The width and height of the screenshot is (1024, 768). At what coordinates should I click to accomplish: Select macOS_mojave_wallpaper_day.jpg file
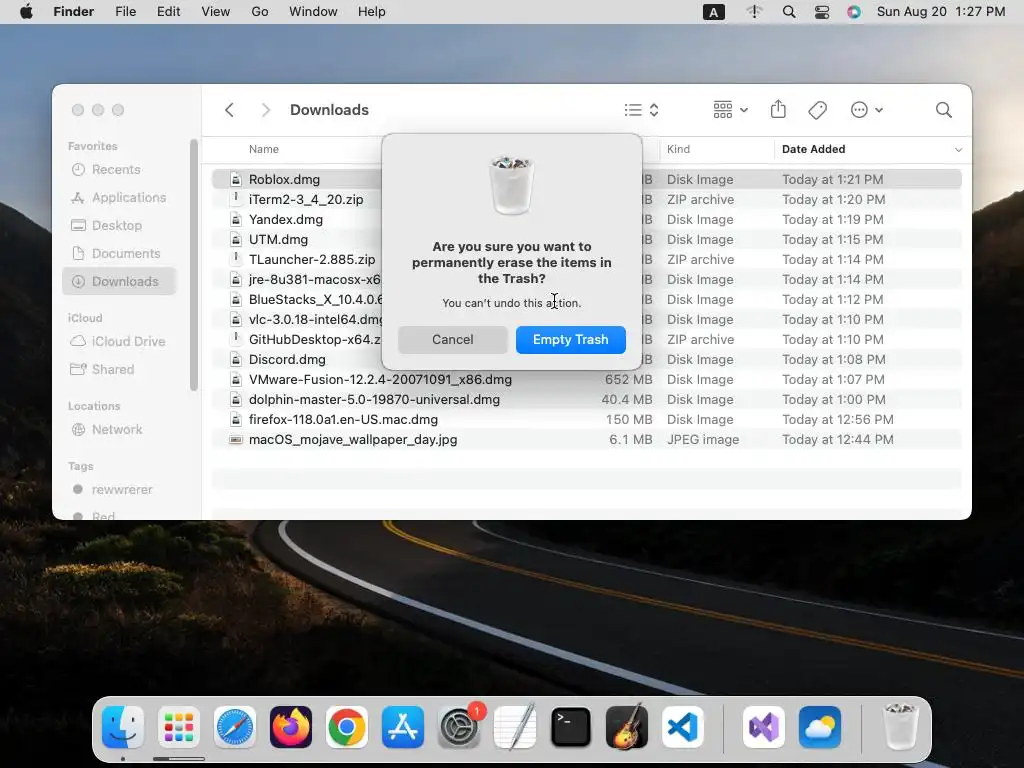coord(586,440)
